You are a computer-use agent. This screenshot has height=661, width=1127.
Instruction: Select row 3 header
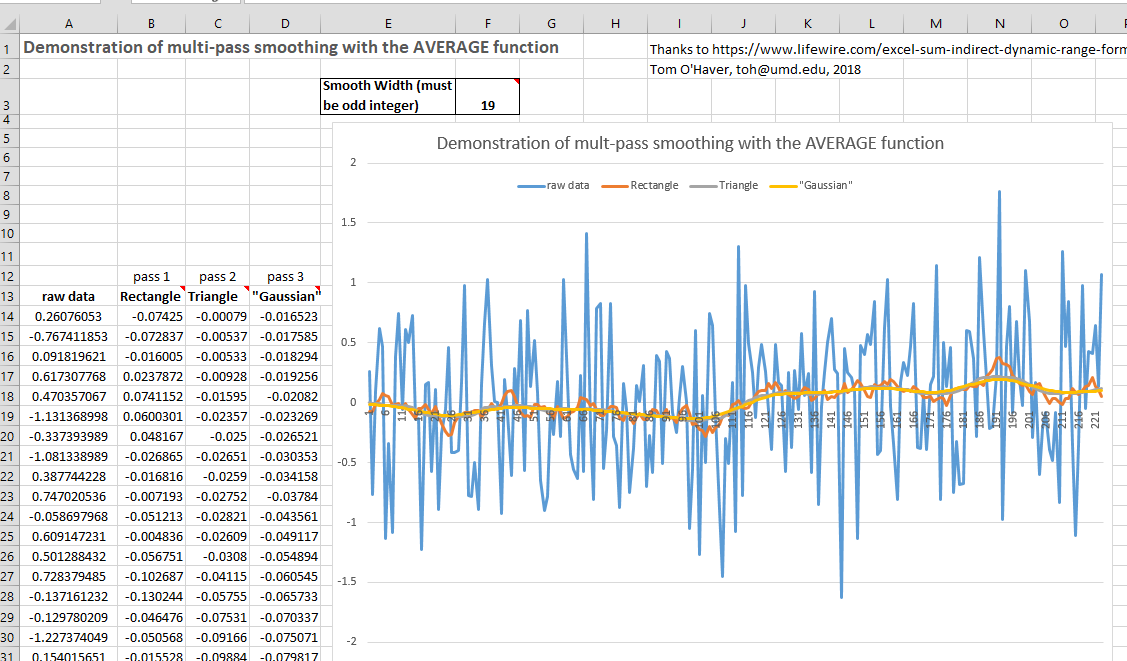point(7,105)
